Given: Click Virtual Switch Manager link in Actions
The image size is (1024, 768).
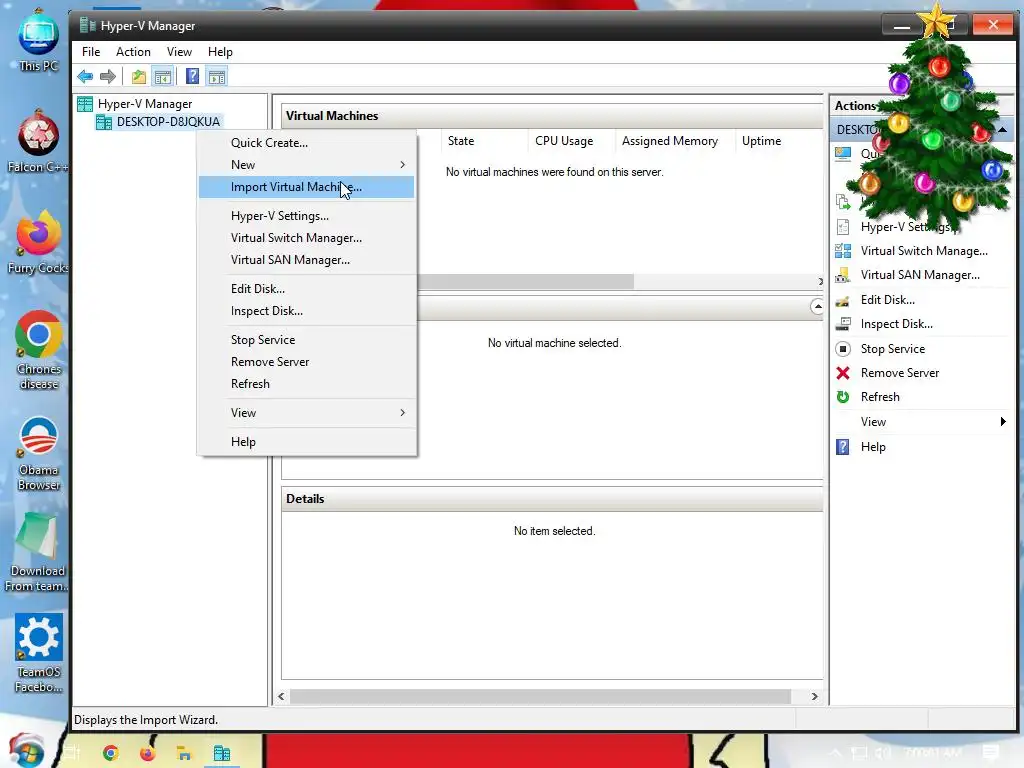Looking at the screenshot, I should pyautogui.click(x=924, y=251).
